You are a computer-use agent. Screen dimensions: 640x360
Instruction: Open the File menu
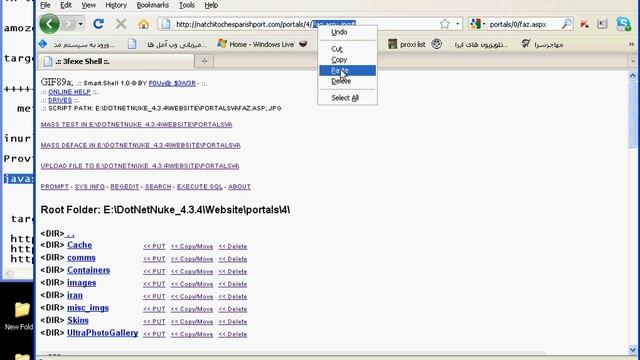(x=45, y=5)
